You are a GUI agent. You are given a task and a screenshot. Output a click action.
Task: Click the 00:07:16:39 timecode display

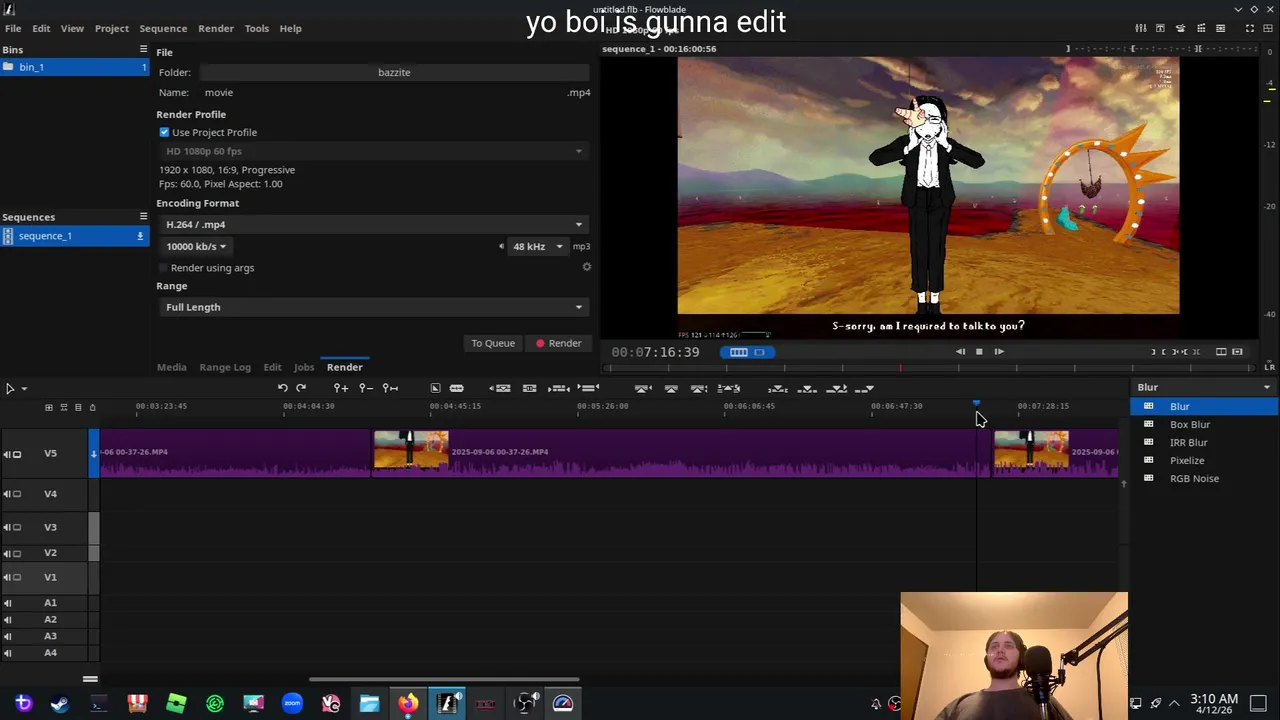pyautogui.click(x=656, y=352)
